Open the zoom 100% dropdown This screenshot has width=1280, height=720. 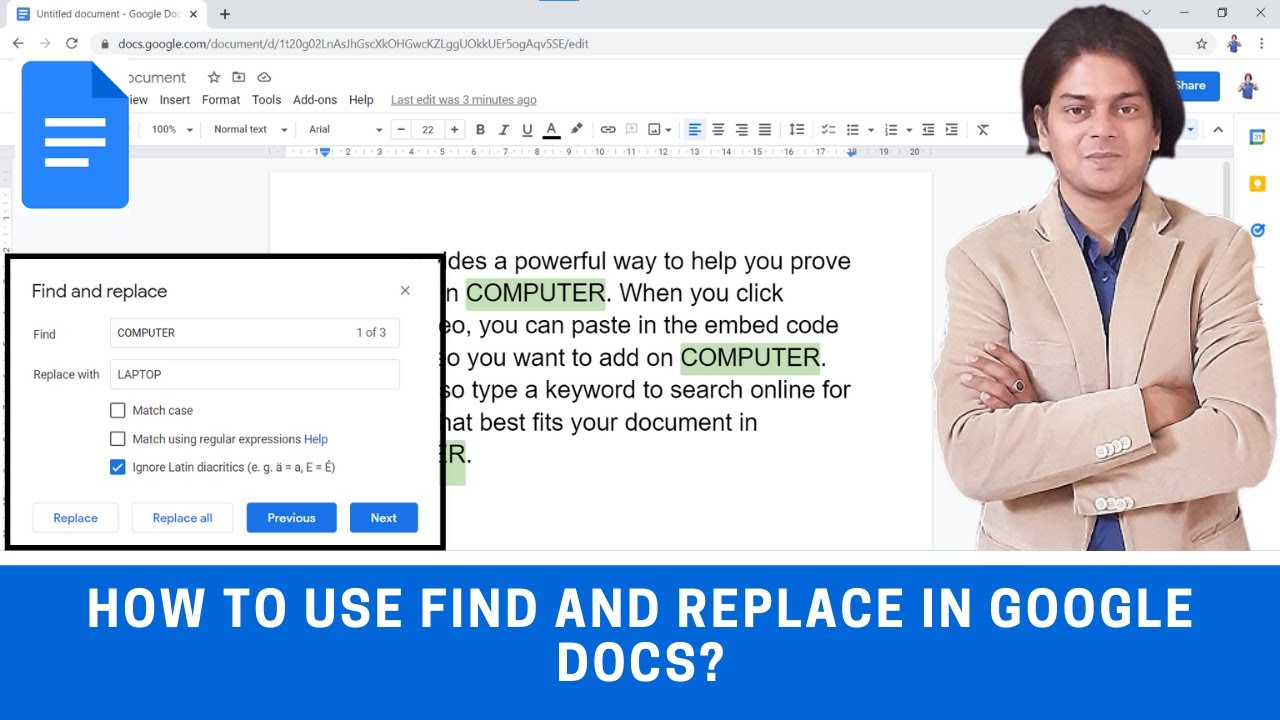tap(172, 129)
